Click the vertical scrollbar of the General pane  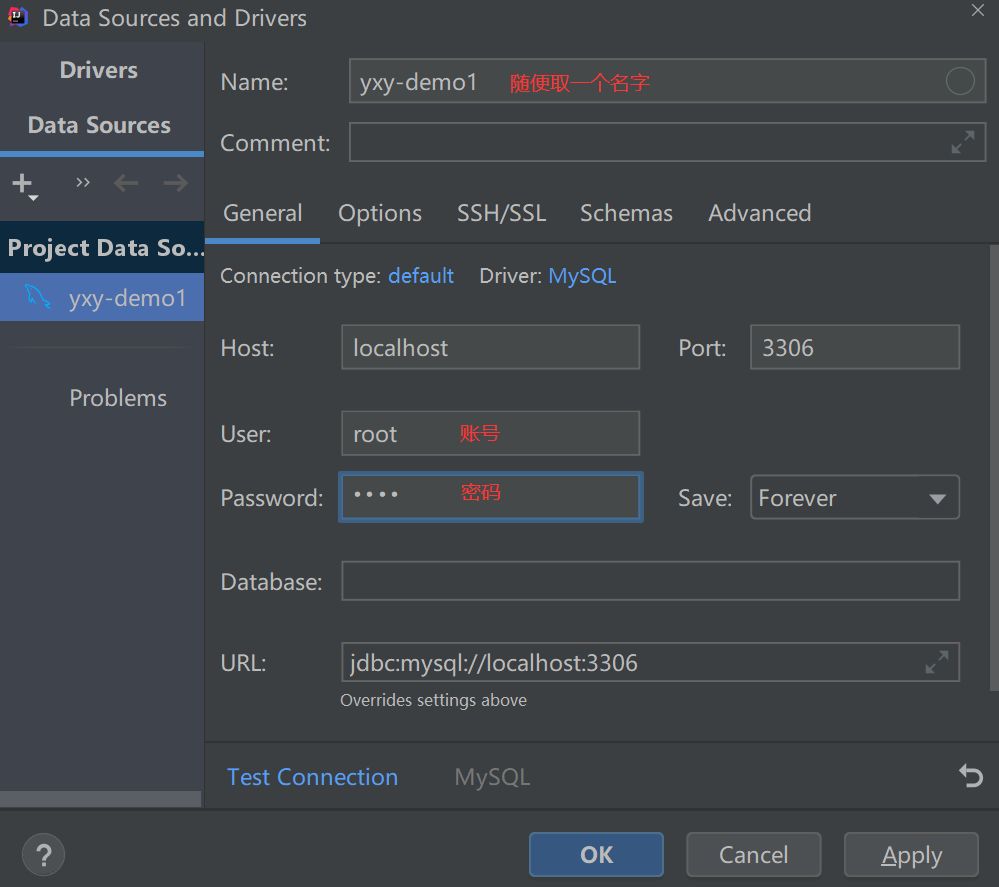pos(994,468)
